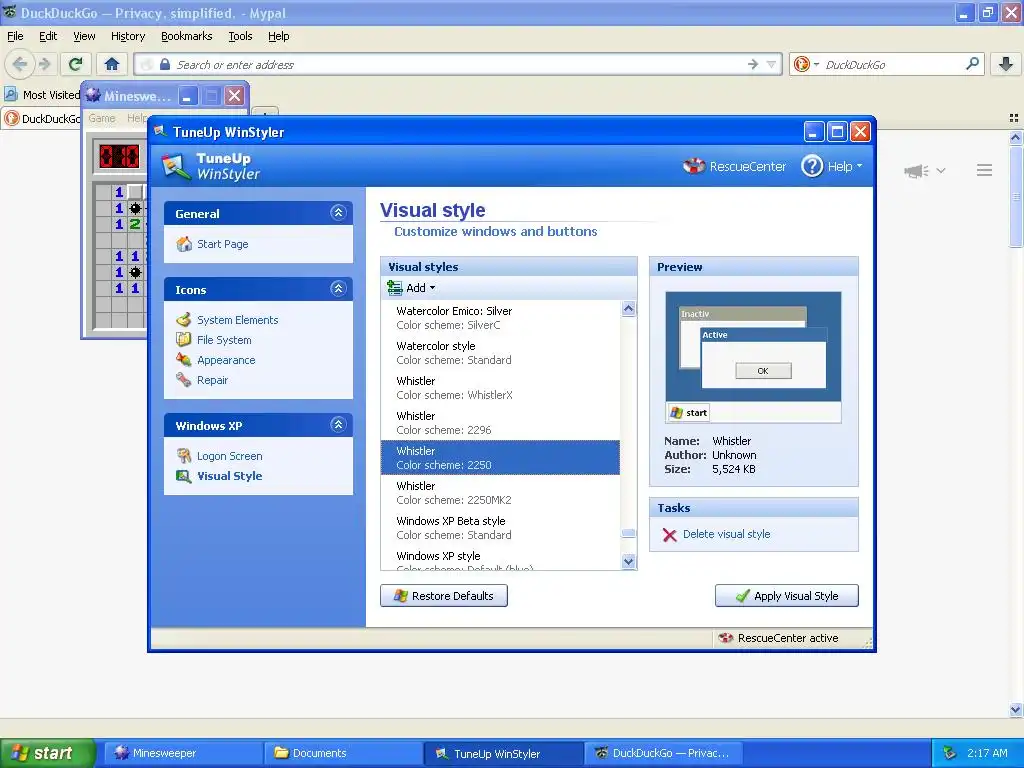Select Whistler with color scheme 2296
This screenshot has height=768, width=1024.
pyautogui.click(x=500, y=423)
